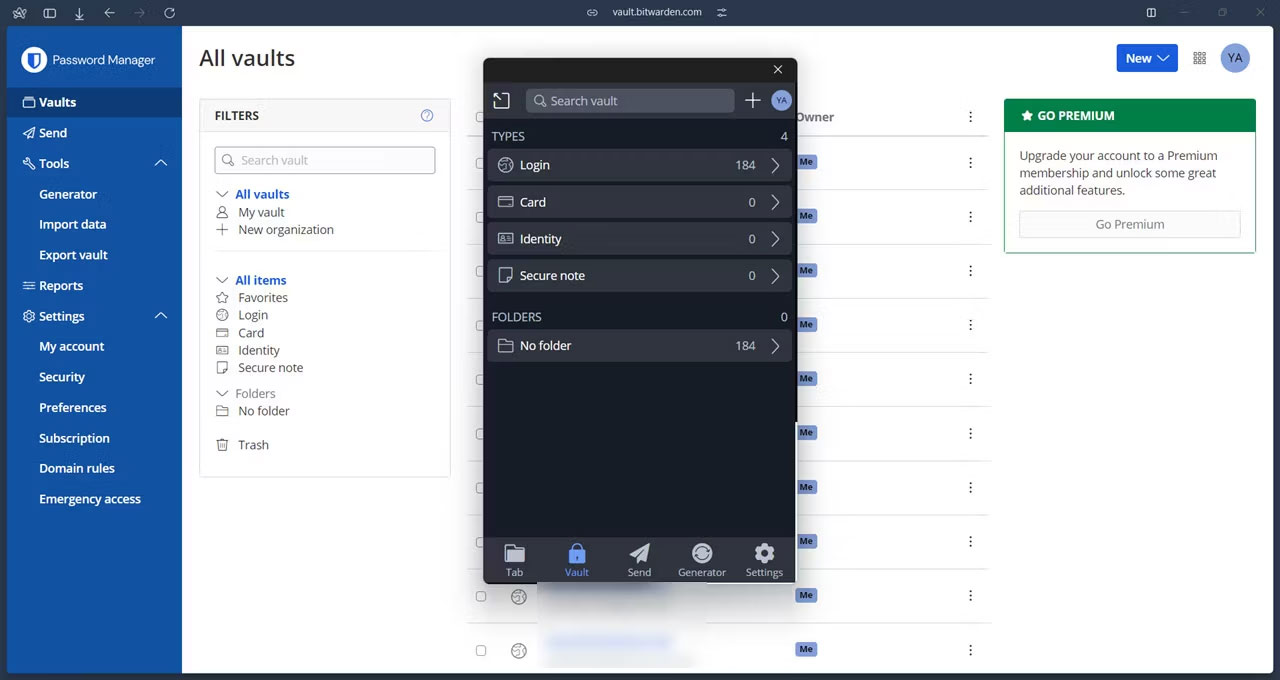Open Domain rules settings
This screenshot has width=1280, height=680.
[x=77, y=468]
